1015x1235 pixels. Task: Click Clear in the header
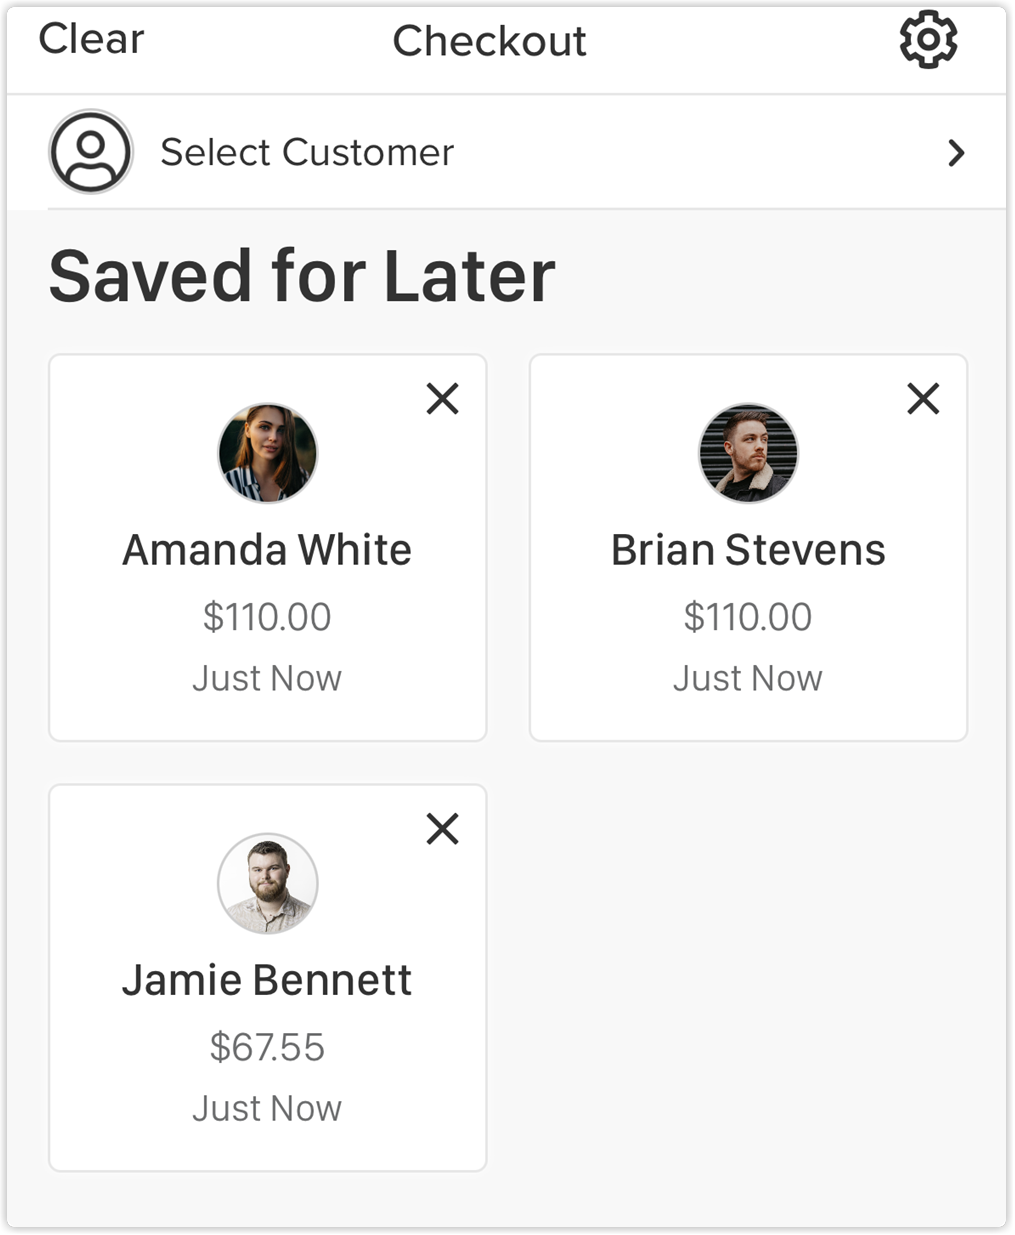[91, 40]
